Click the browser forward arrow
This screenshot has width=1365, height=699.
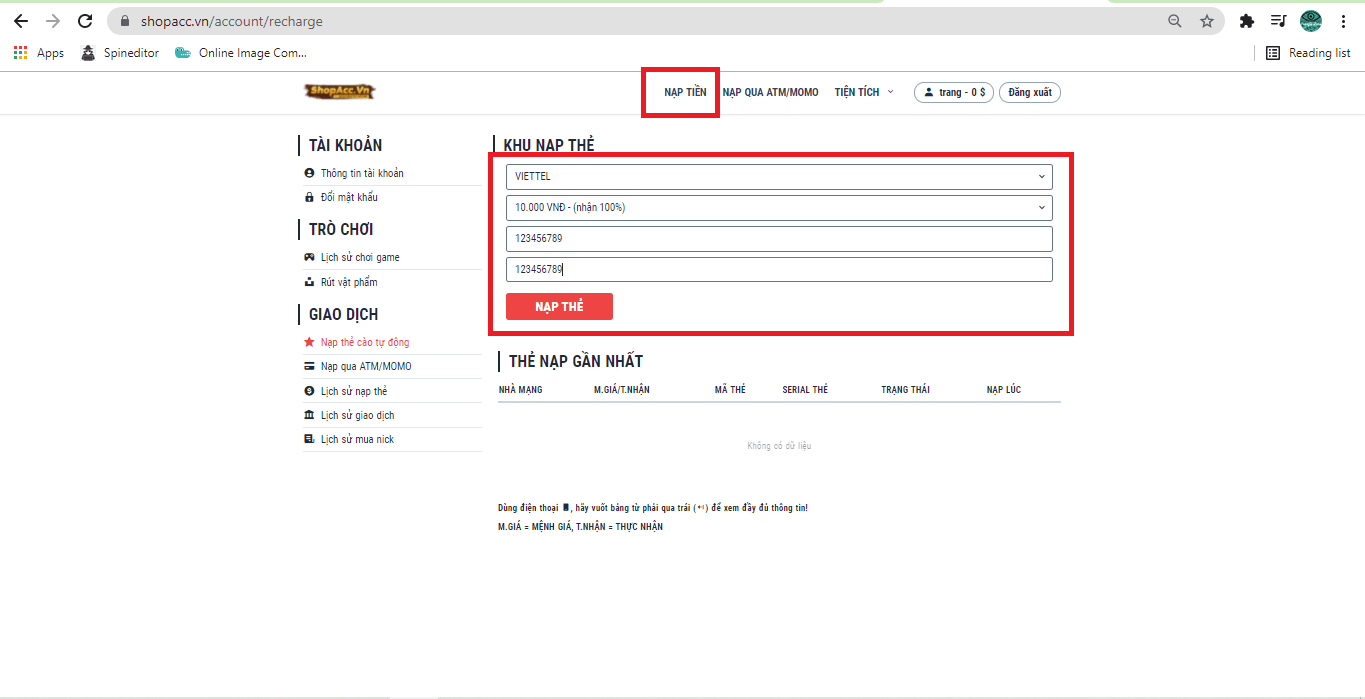[53, 21]
